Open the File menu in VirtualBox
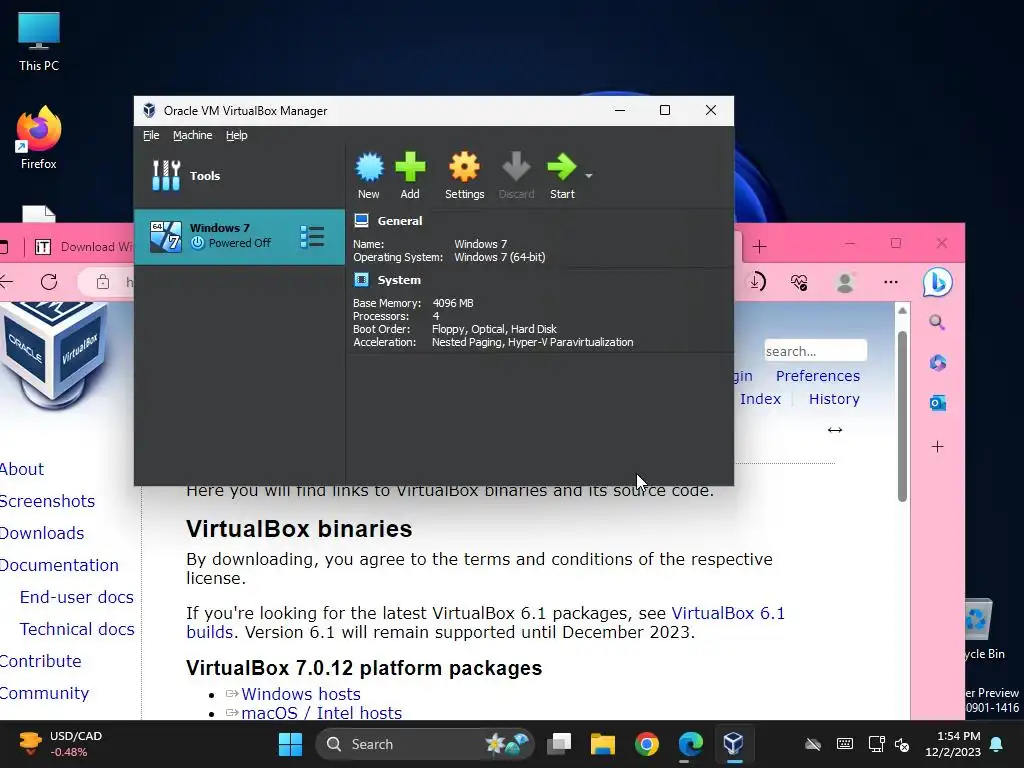1024x768 pixels. point(151,135)
